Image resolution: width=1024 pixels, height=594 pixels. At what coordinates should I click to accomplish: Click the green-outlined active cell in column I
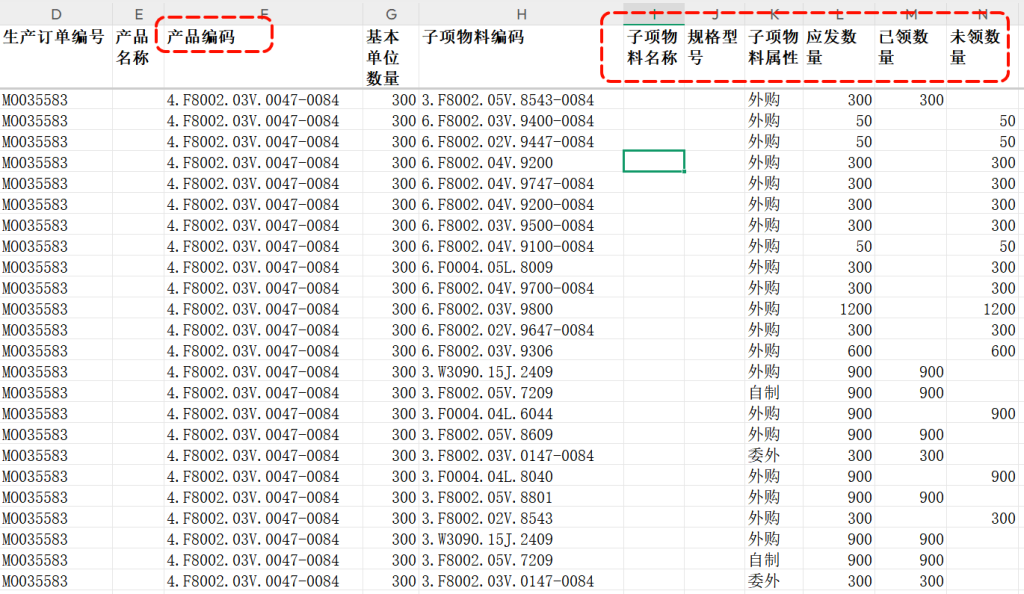tap(654, 161)
